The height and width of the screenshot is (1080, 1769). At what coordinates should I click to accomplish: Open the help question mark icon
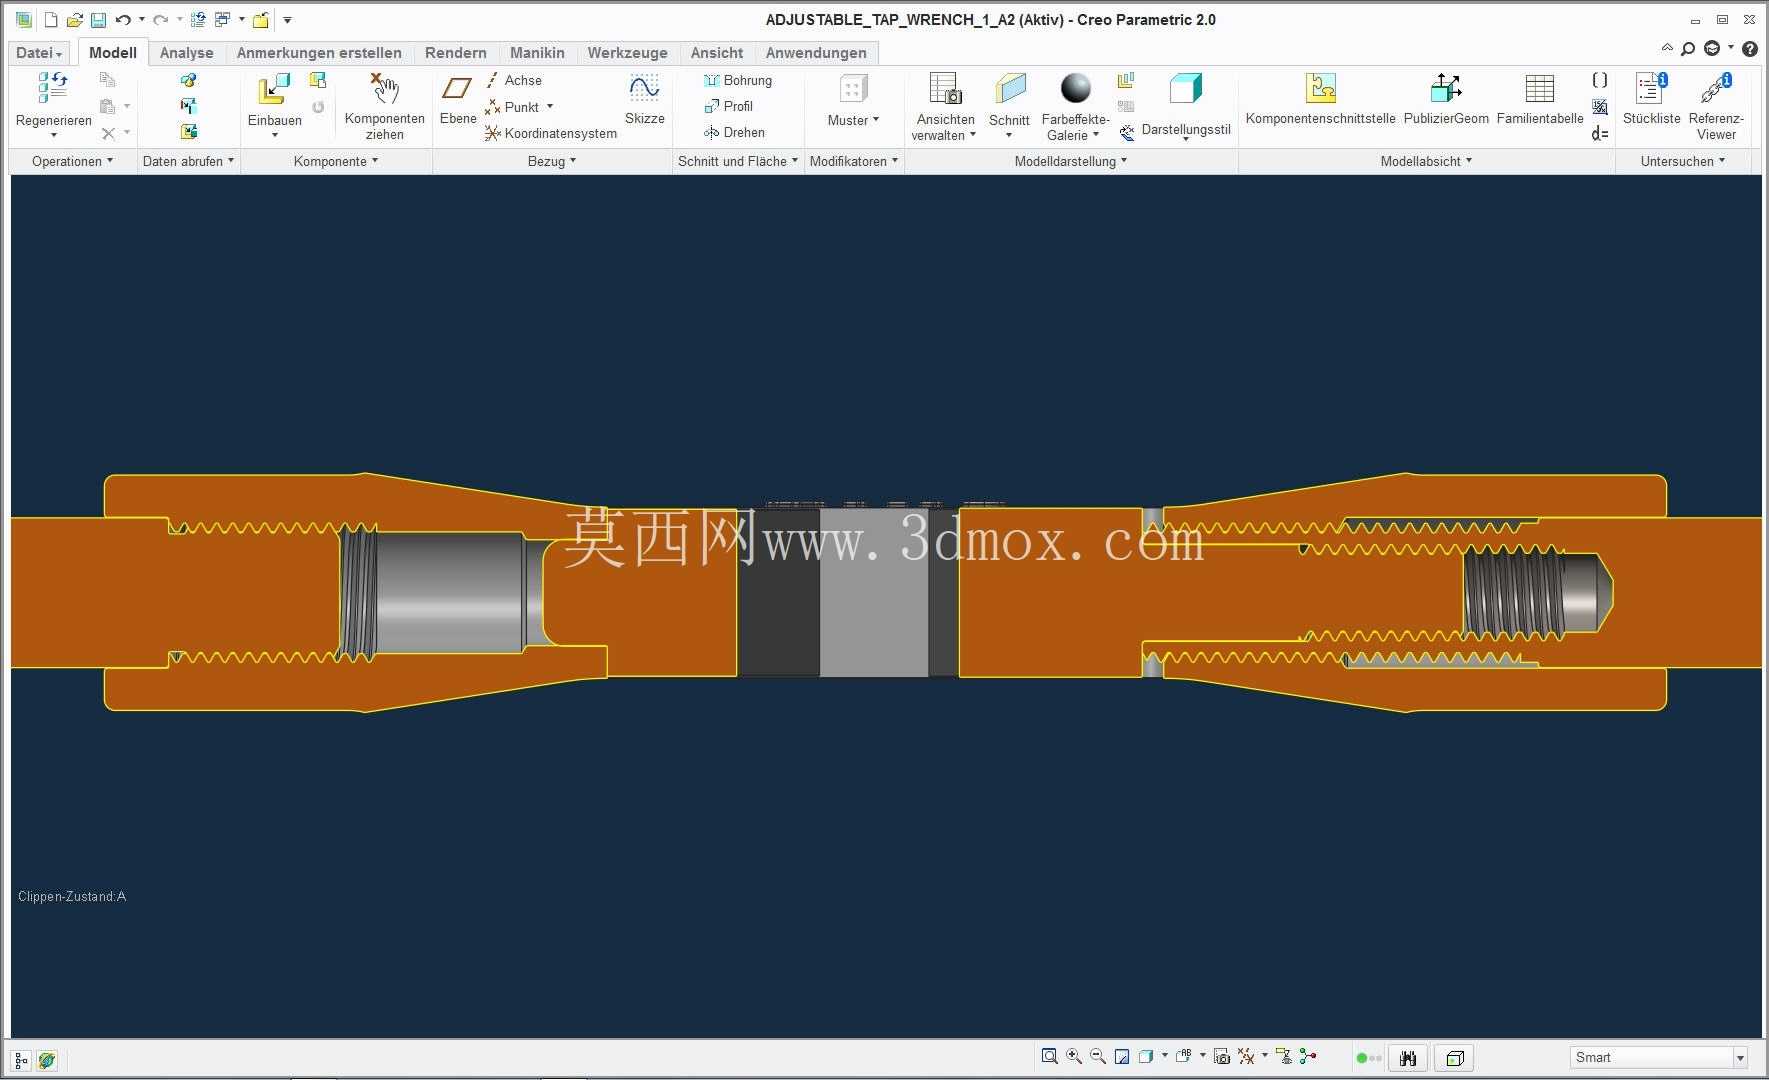click(x=1749, y=48)
